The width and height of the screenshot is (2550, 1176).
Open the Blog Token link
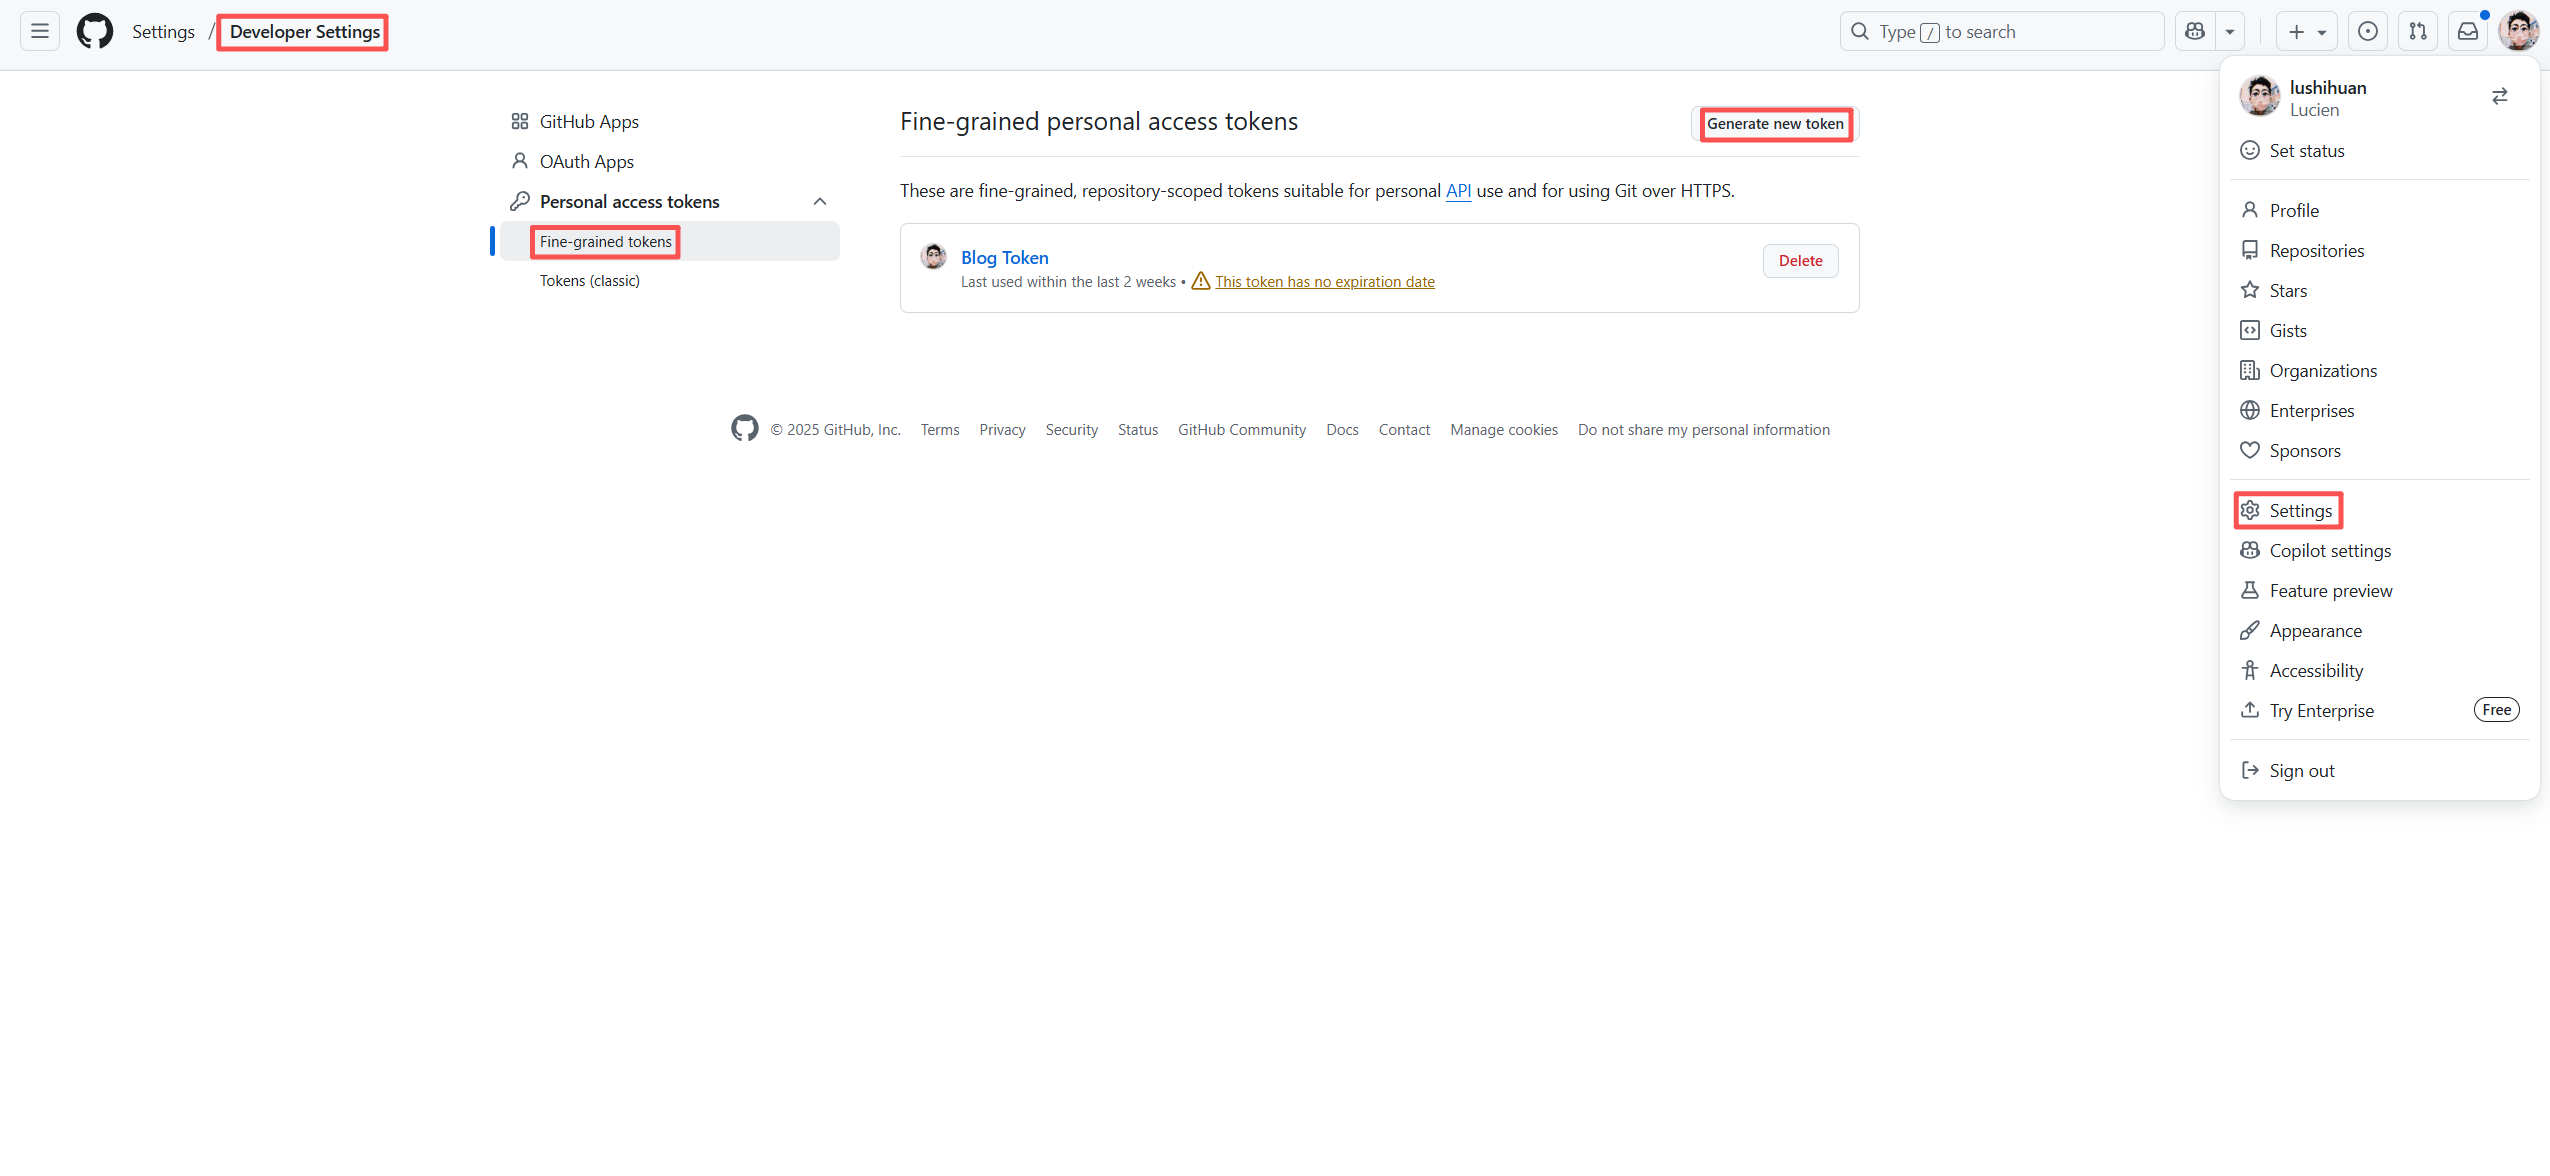(1004, 257)
